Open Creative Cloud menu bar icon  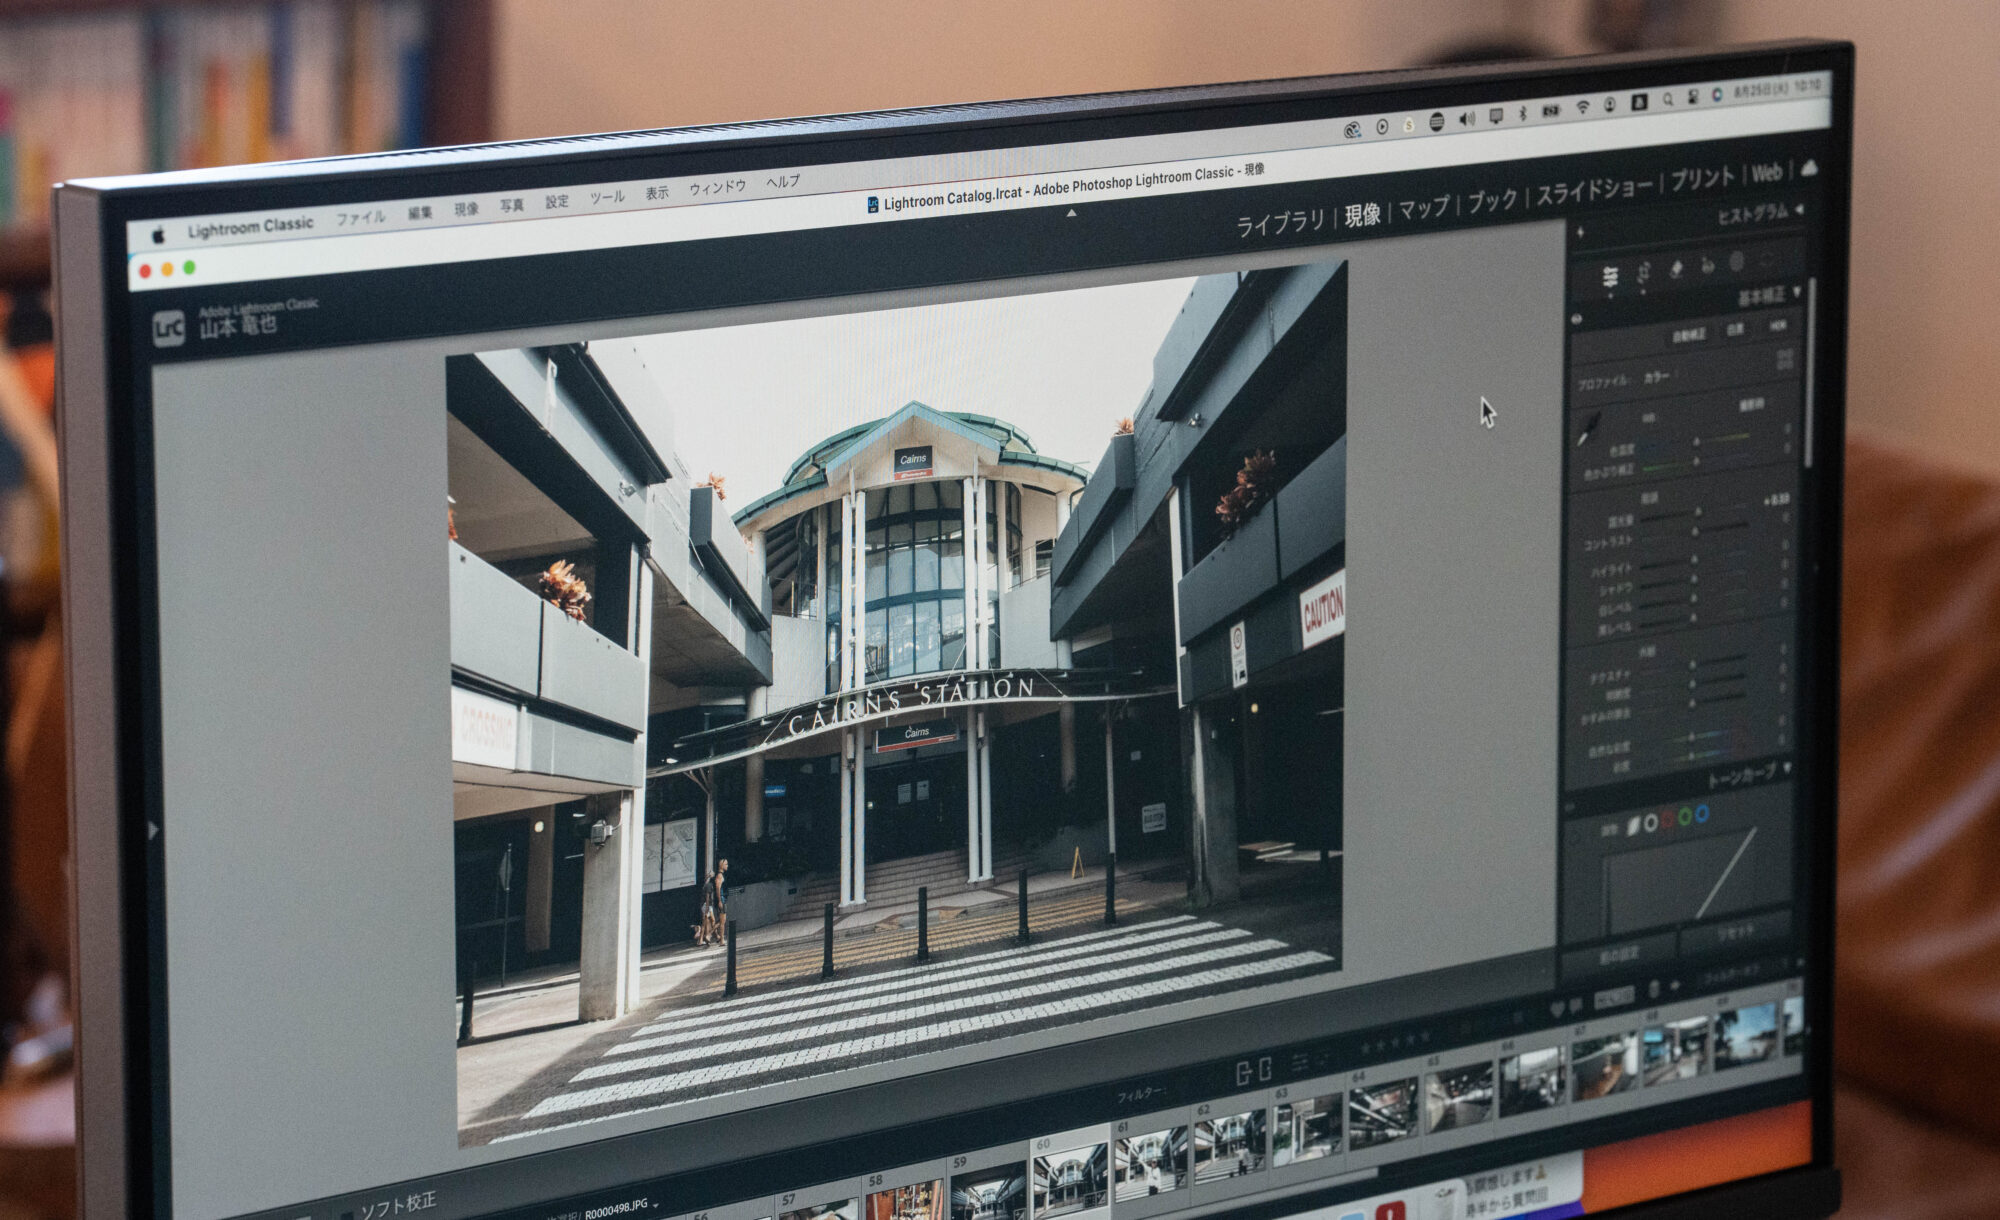(1352, 130)
